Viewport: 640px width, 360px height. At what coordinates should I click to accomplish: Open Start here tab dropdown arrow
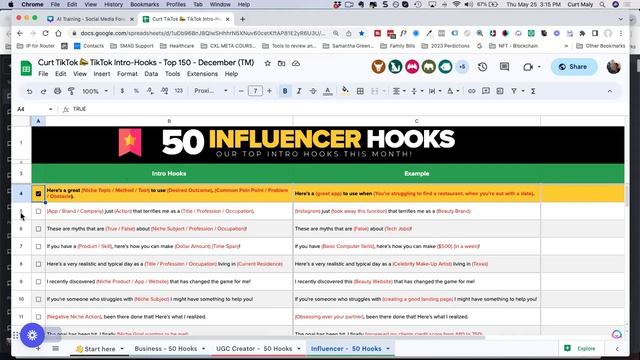click(x=122, y=349)
